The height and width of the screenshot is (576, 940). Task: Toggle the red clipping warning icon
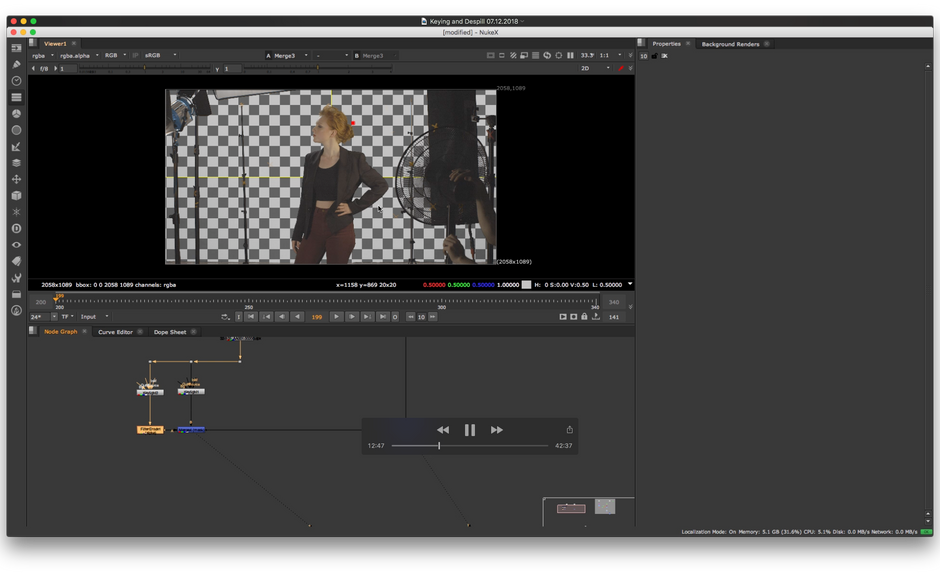coord(620,68)
